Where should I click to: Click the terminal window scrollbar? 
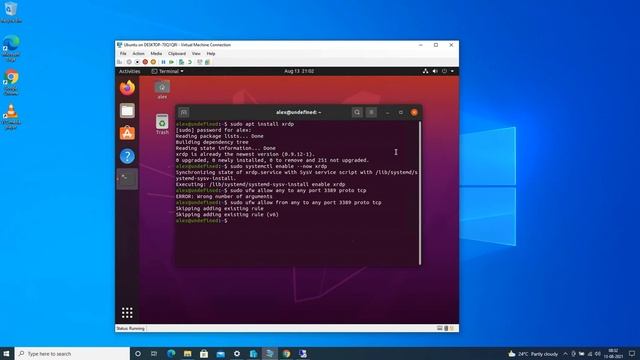click(420, 193)
